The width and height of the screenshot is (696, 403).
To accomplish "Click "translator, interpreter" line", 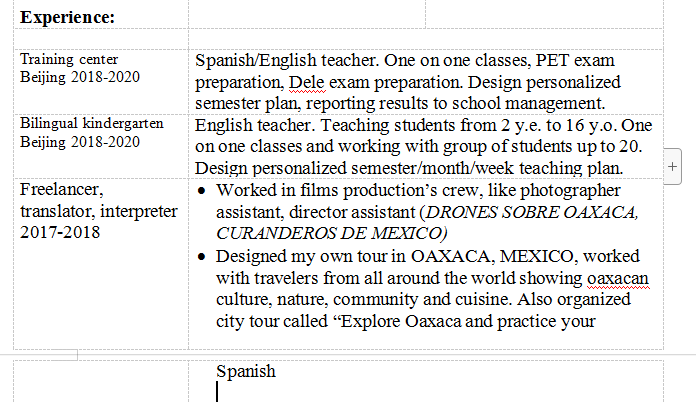I will (x=98, y=211).
